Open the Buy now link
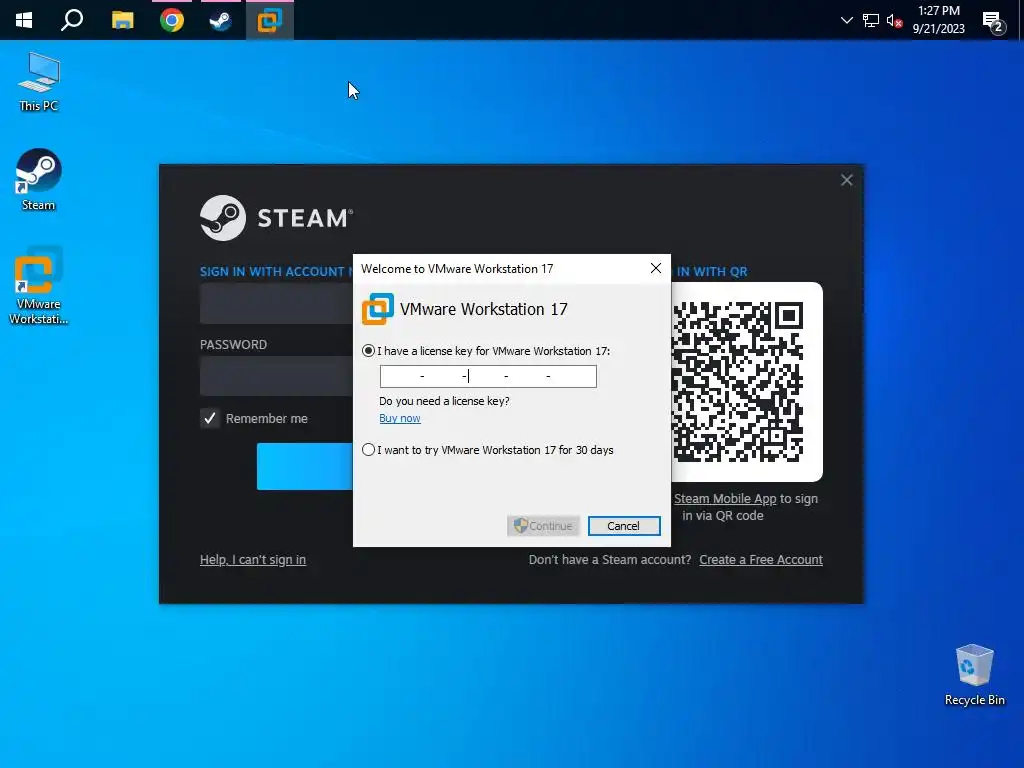The height and width of the screenshot is (768, 1024). tap(400, 418)
